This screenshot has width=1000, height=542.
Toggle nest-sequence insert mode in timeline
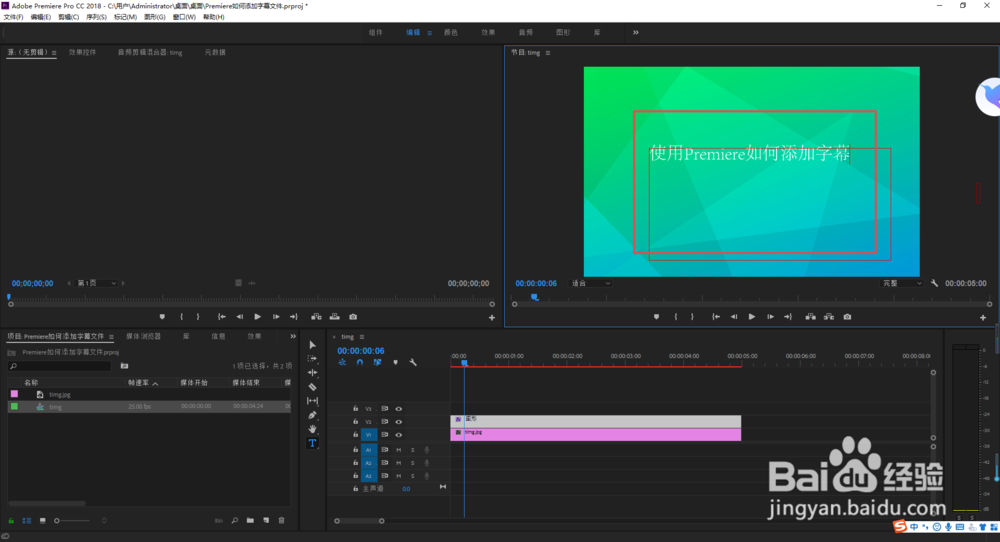point(342,362)
